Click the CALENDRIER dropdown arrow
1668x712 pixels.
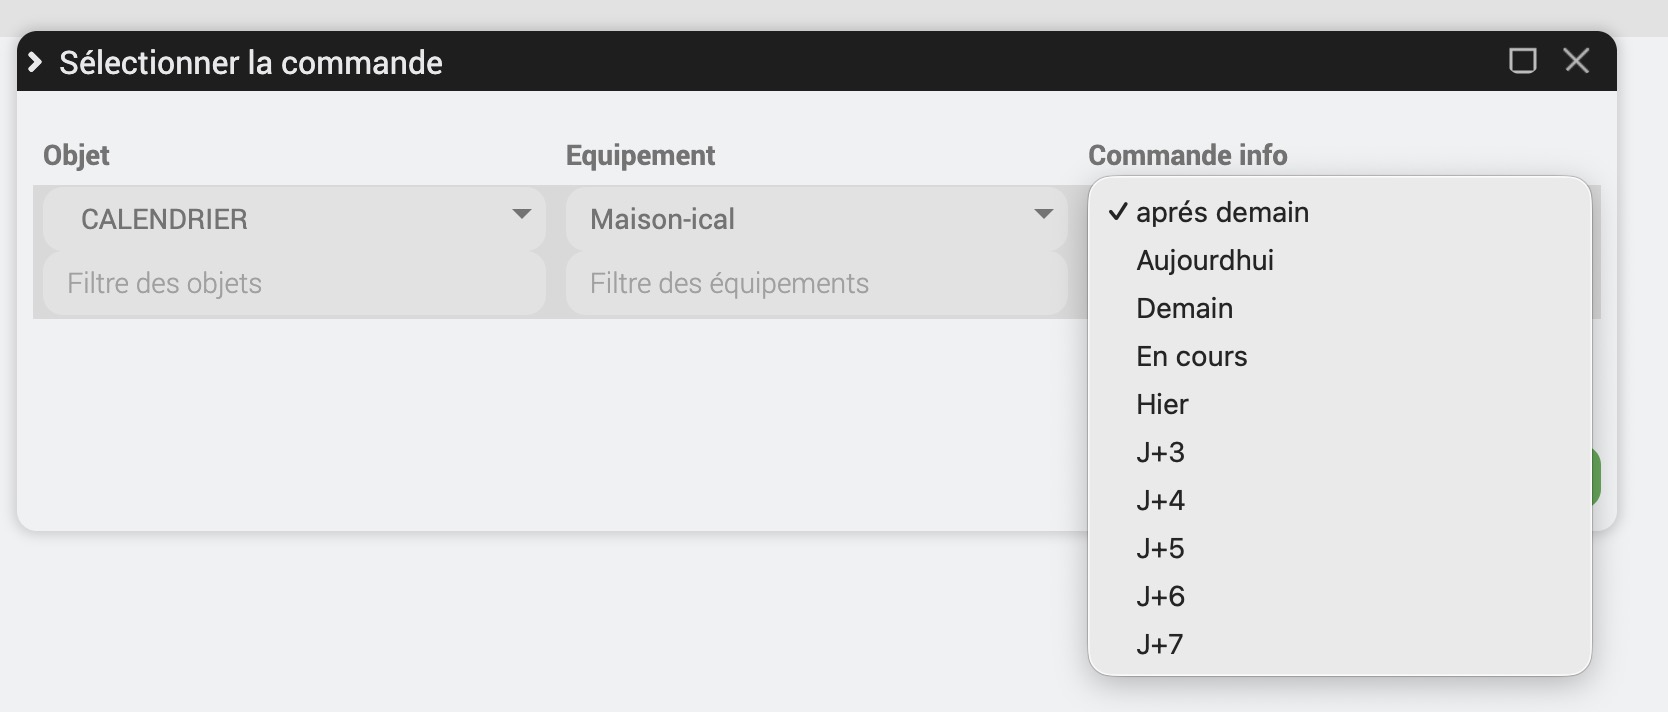point(521,214)
